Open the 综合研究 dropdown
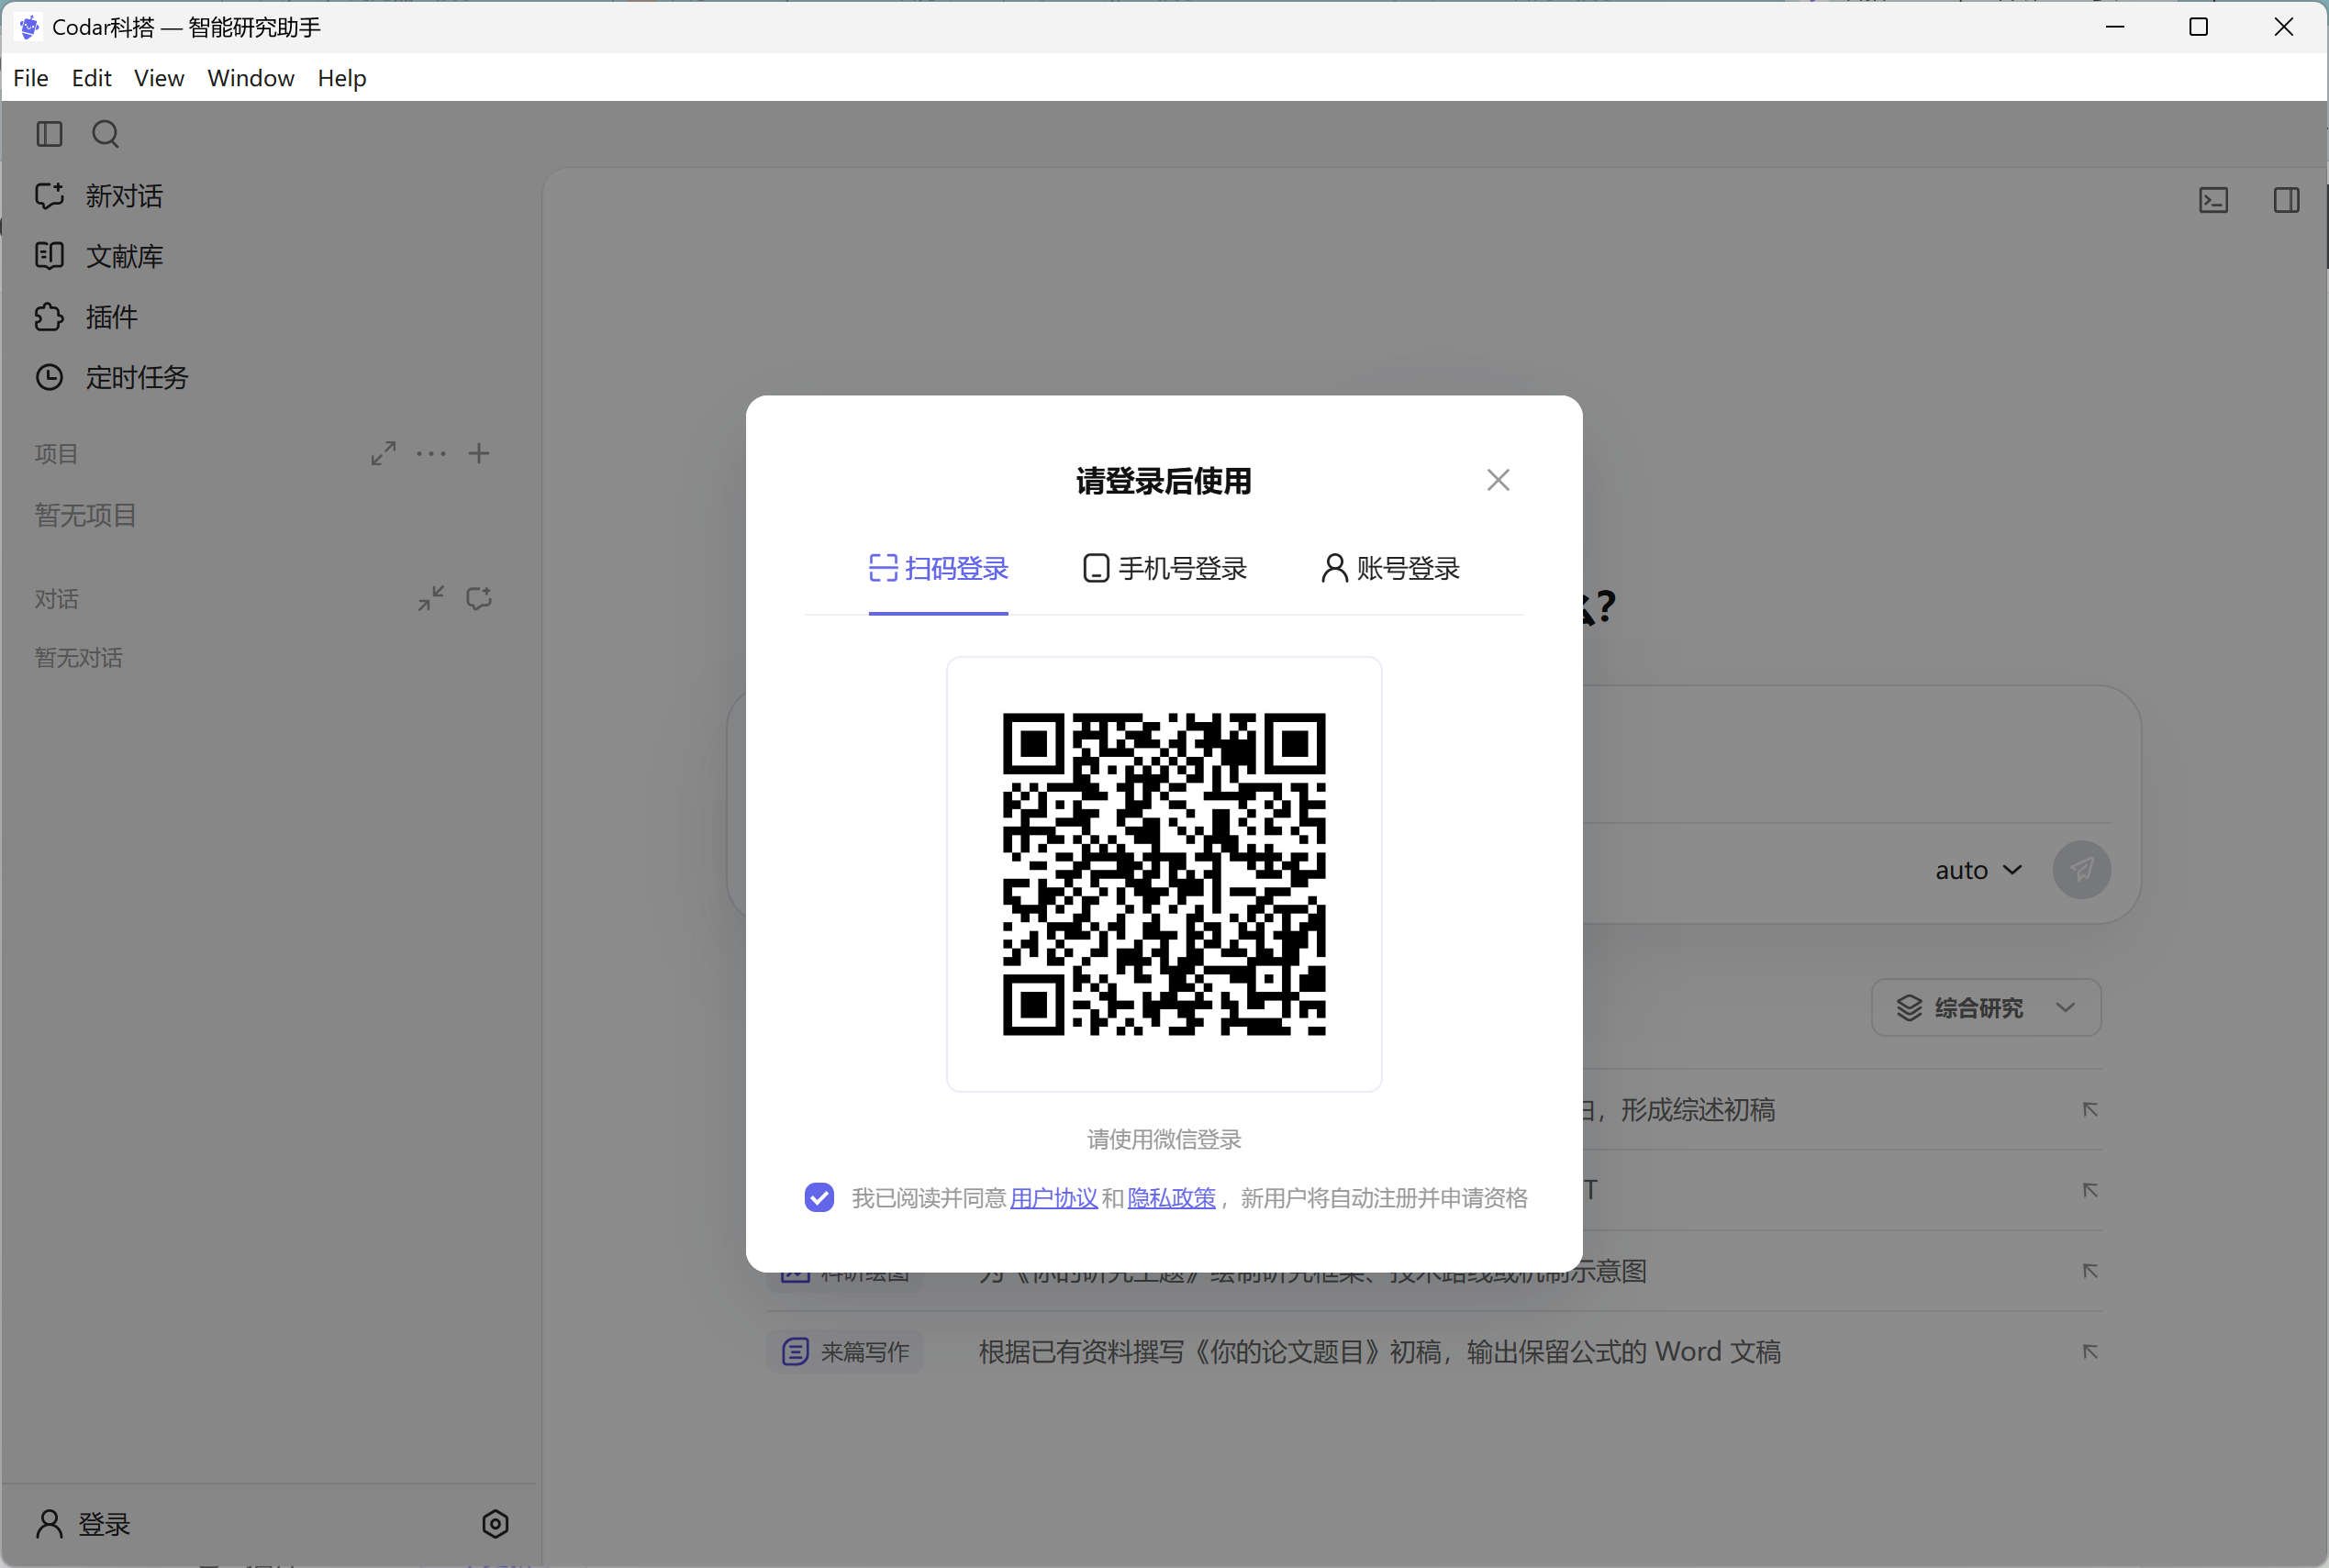 1985,1008
